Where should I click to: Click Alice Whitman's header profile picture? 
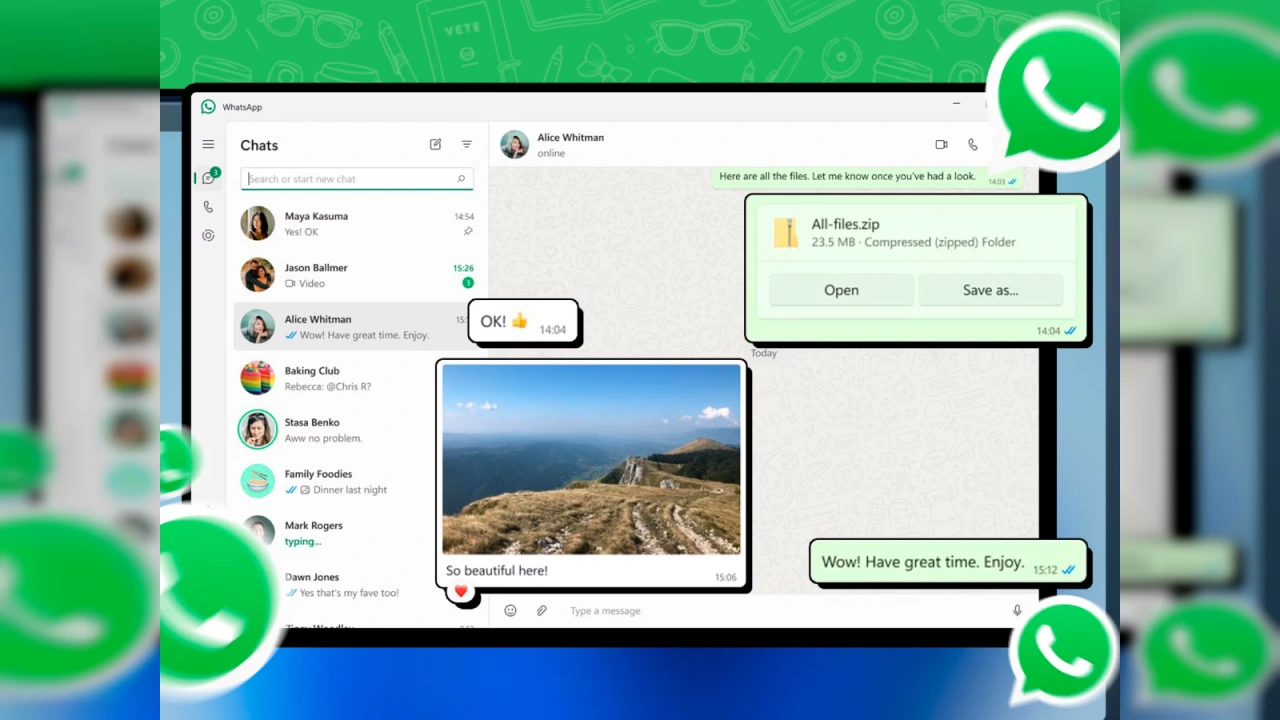pyautogui.click(x=514, y=145)
